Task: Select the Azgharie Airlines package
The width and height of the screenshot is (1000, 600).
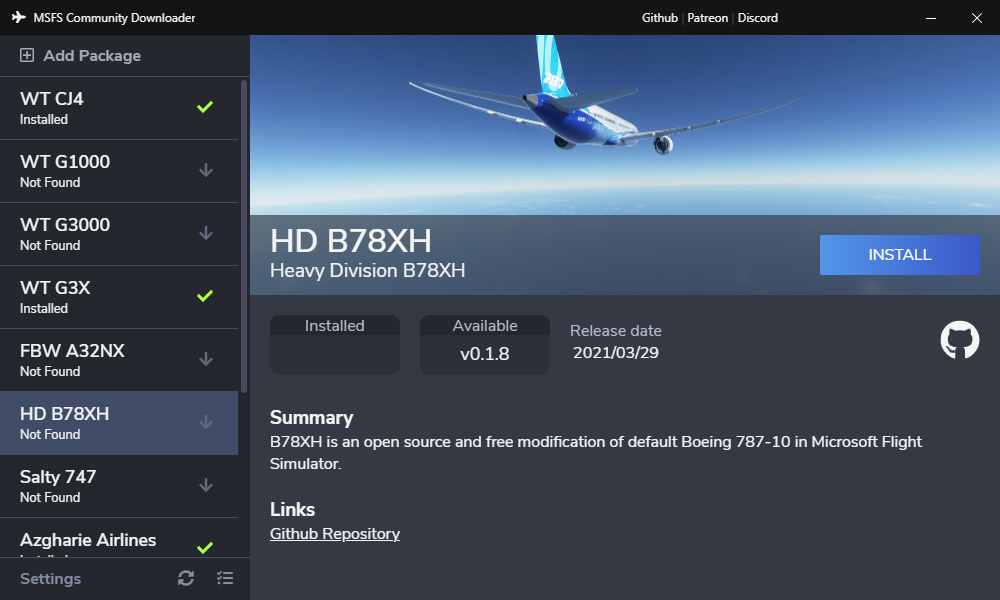Action: click(x=119, y=538)
